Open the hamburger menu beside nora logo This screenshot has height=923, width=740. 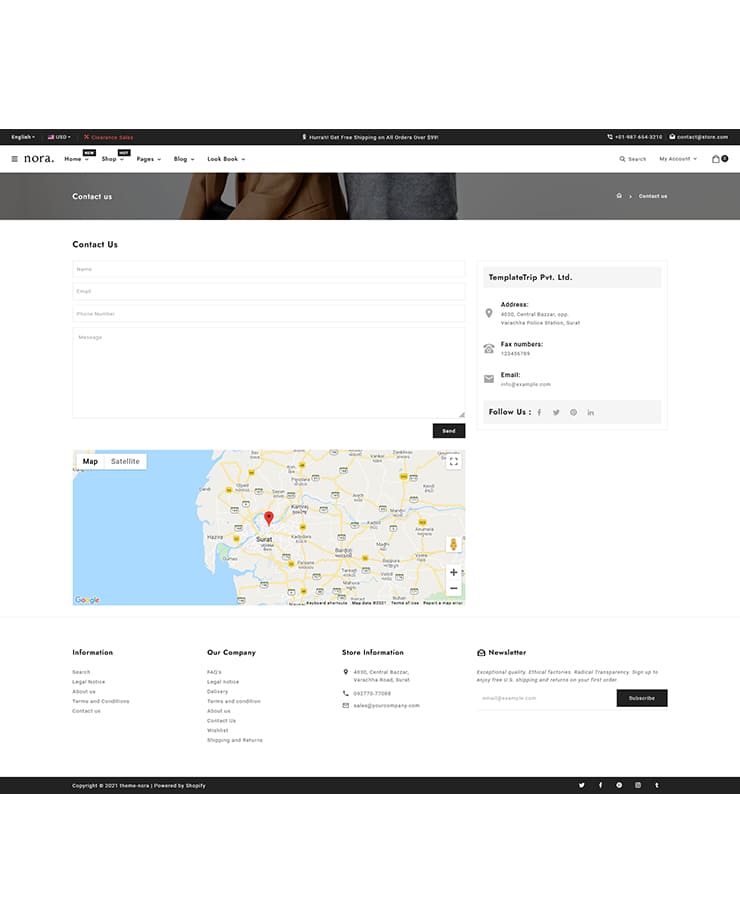(15, 159)
